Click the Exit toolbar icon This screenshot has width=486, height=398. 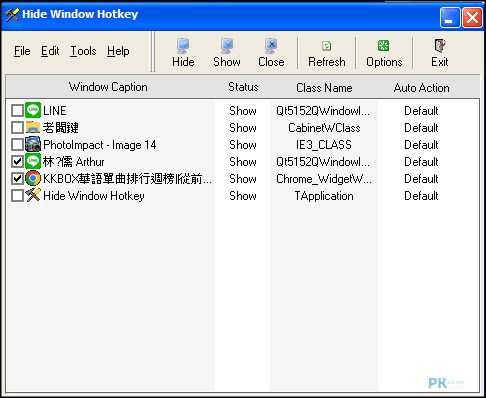(440, 46)
